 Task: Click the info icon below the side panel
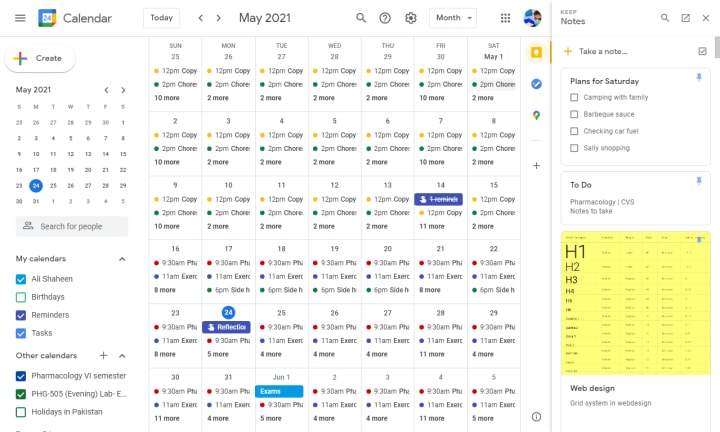point(536,417)
